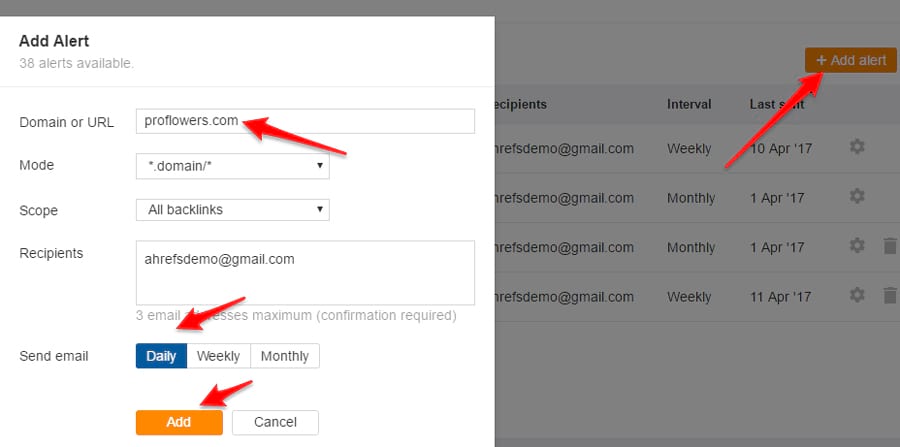Expand the Scope dropdown

pos(232,210)
